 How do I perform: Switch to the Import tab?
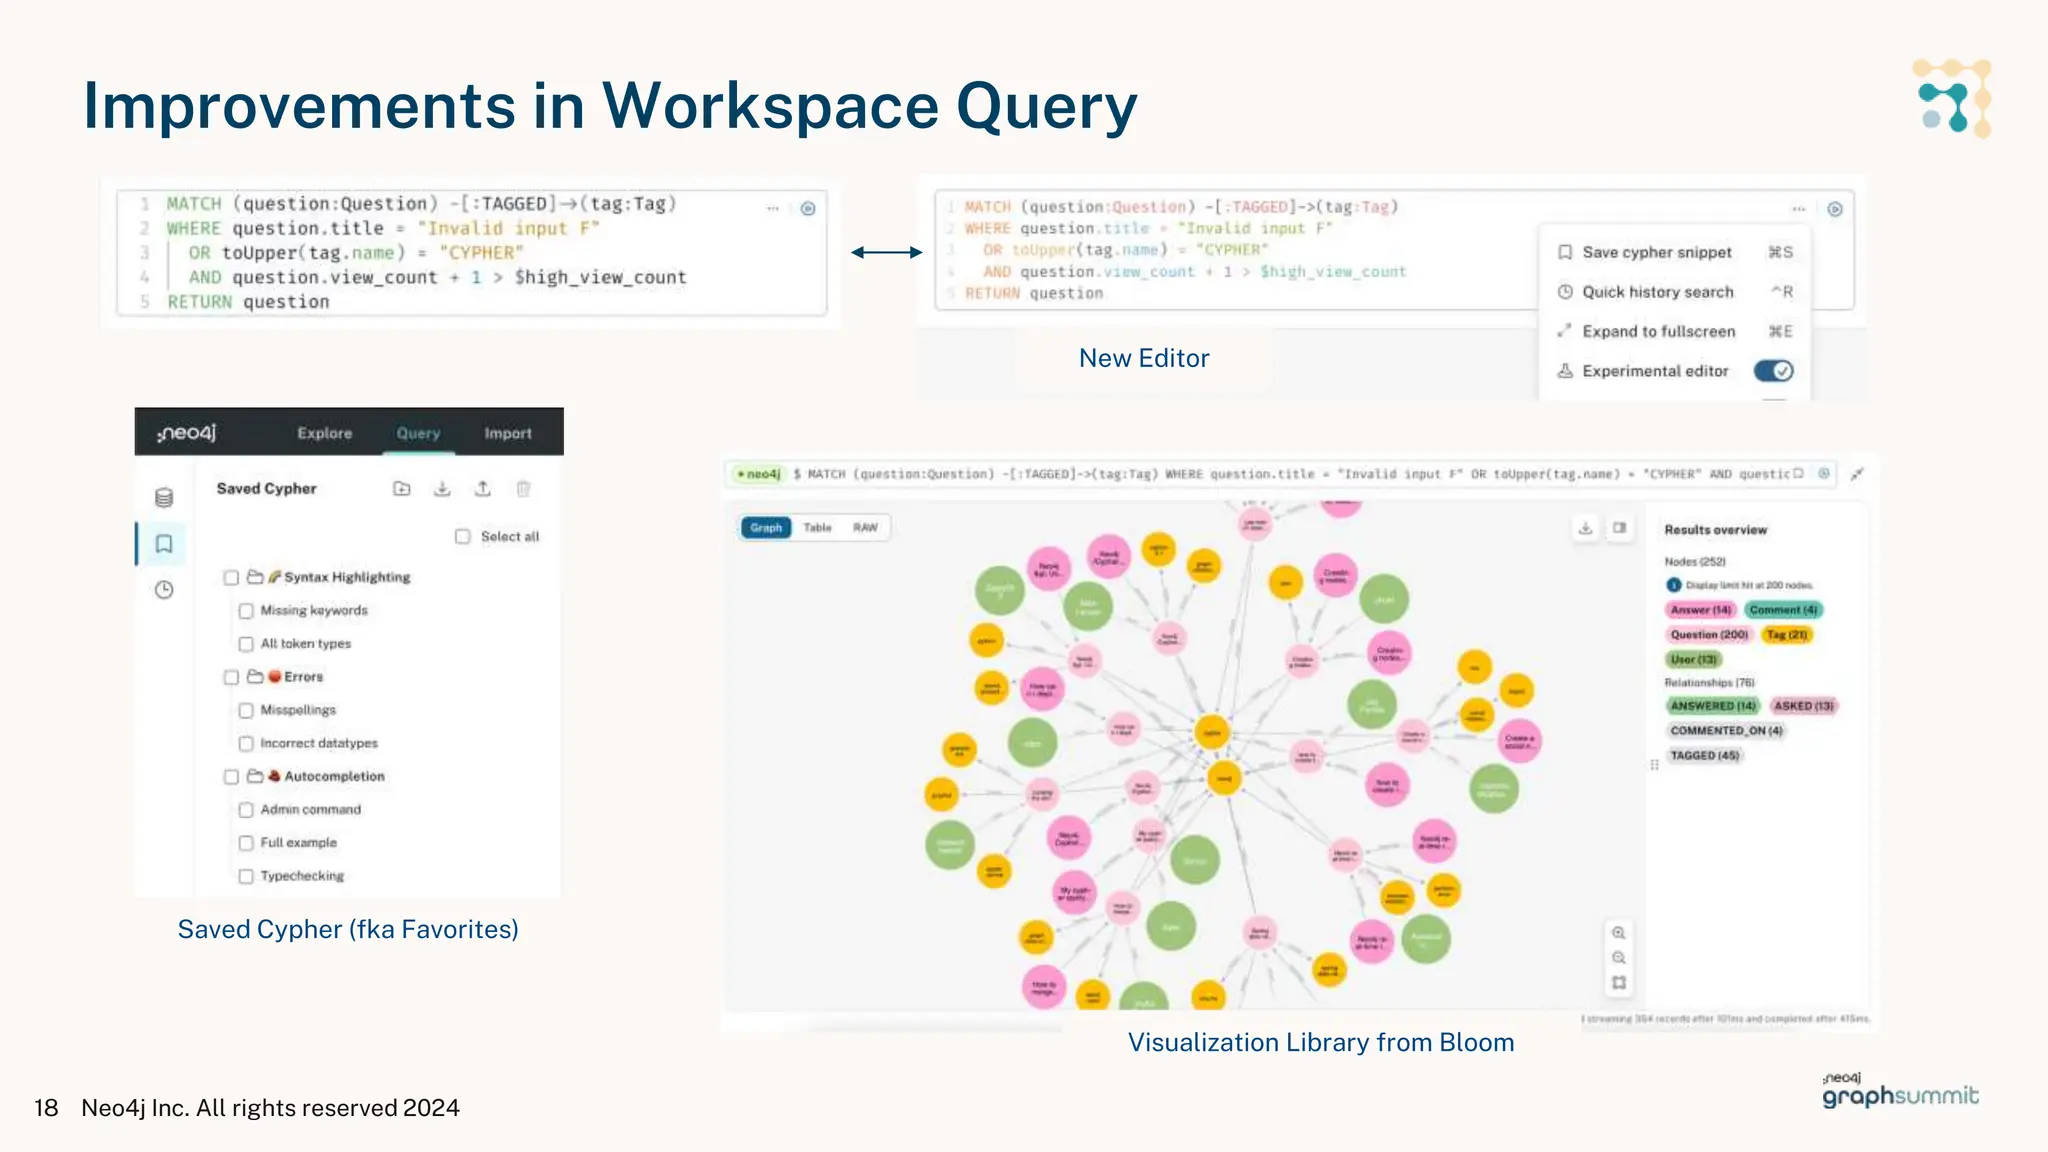pyautogui.click(x=508, y=433)
